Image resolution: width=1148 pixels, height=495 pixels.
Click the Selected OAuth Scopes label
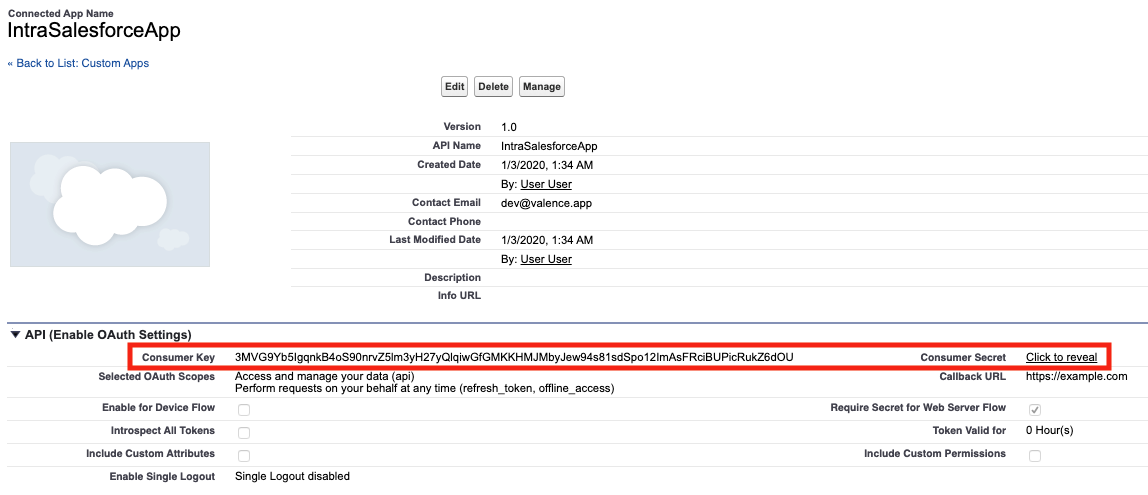[x=157, y=376]
